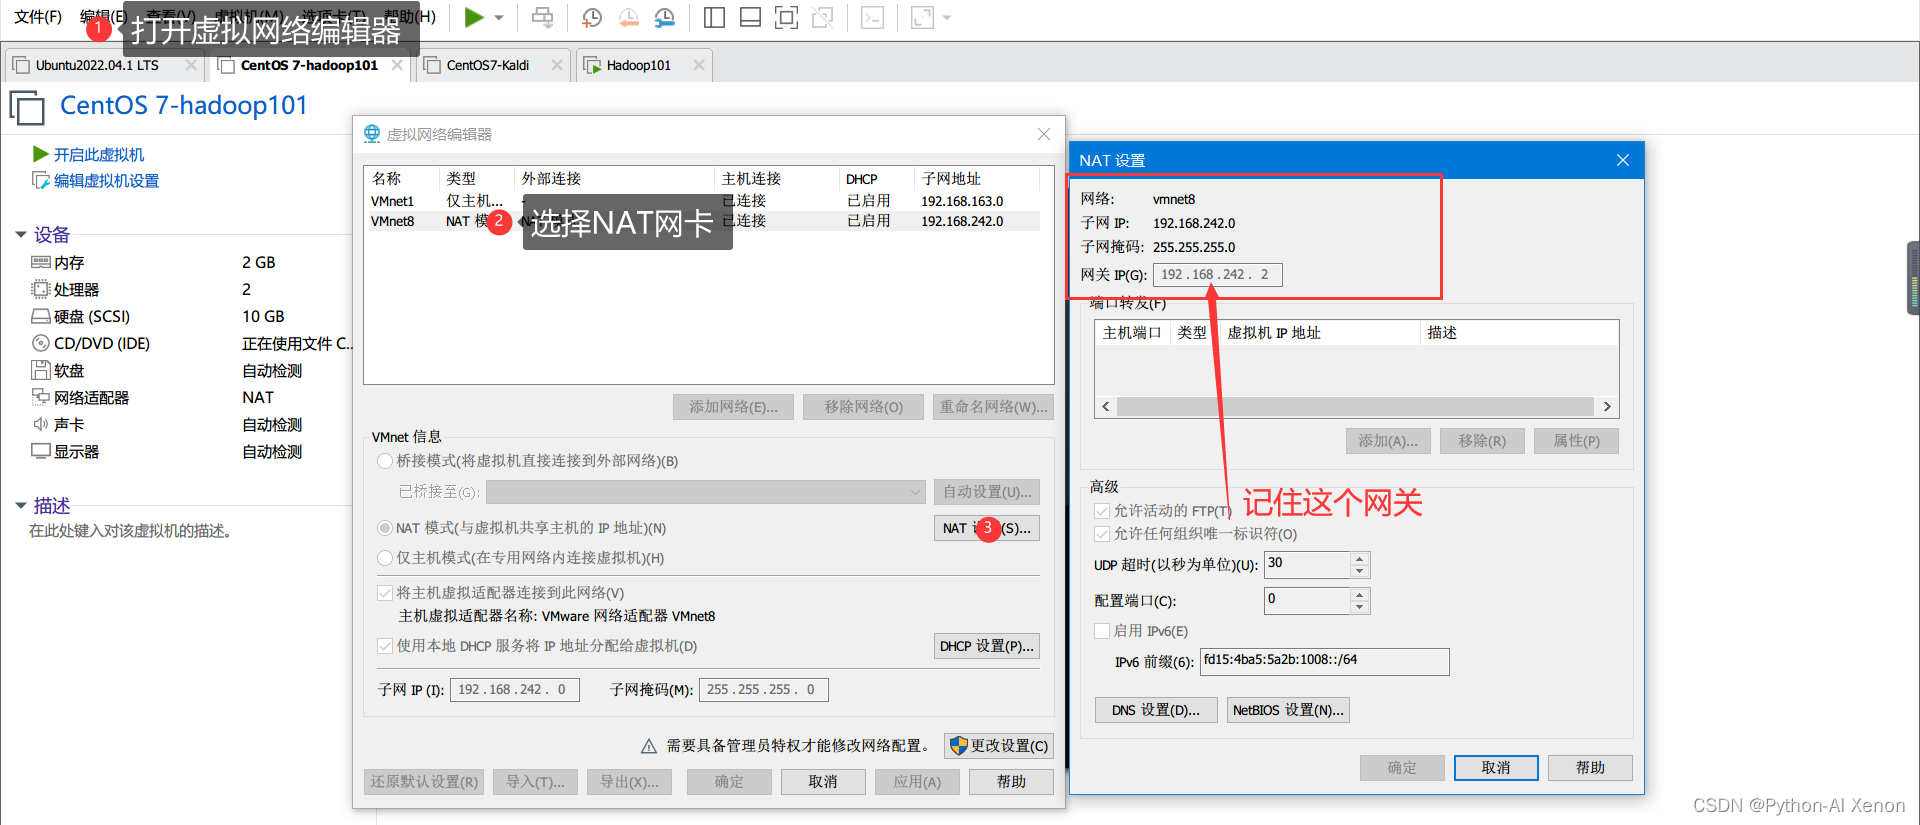Select 桥接模式 radio button
1920x825 pixels.
pos(385,461)
